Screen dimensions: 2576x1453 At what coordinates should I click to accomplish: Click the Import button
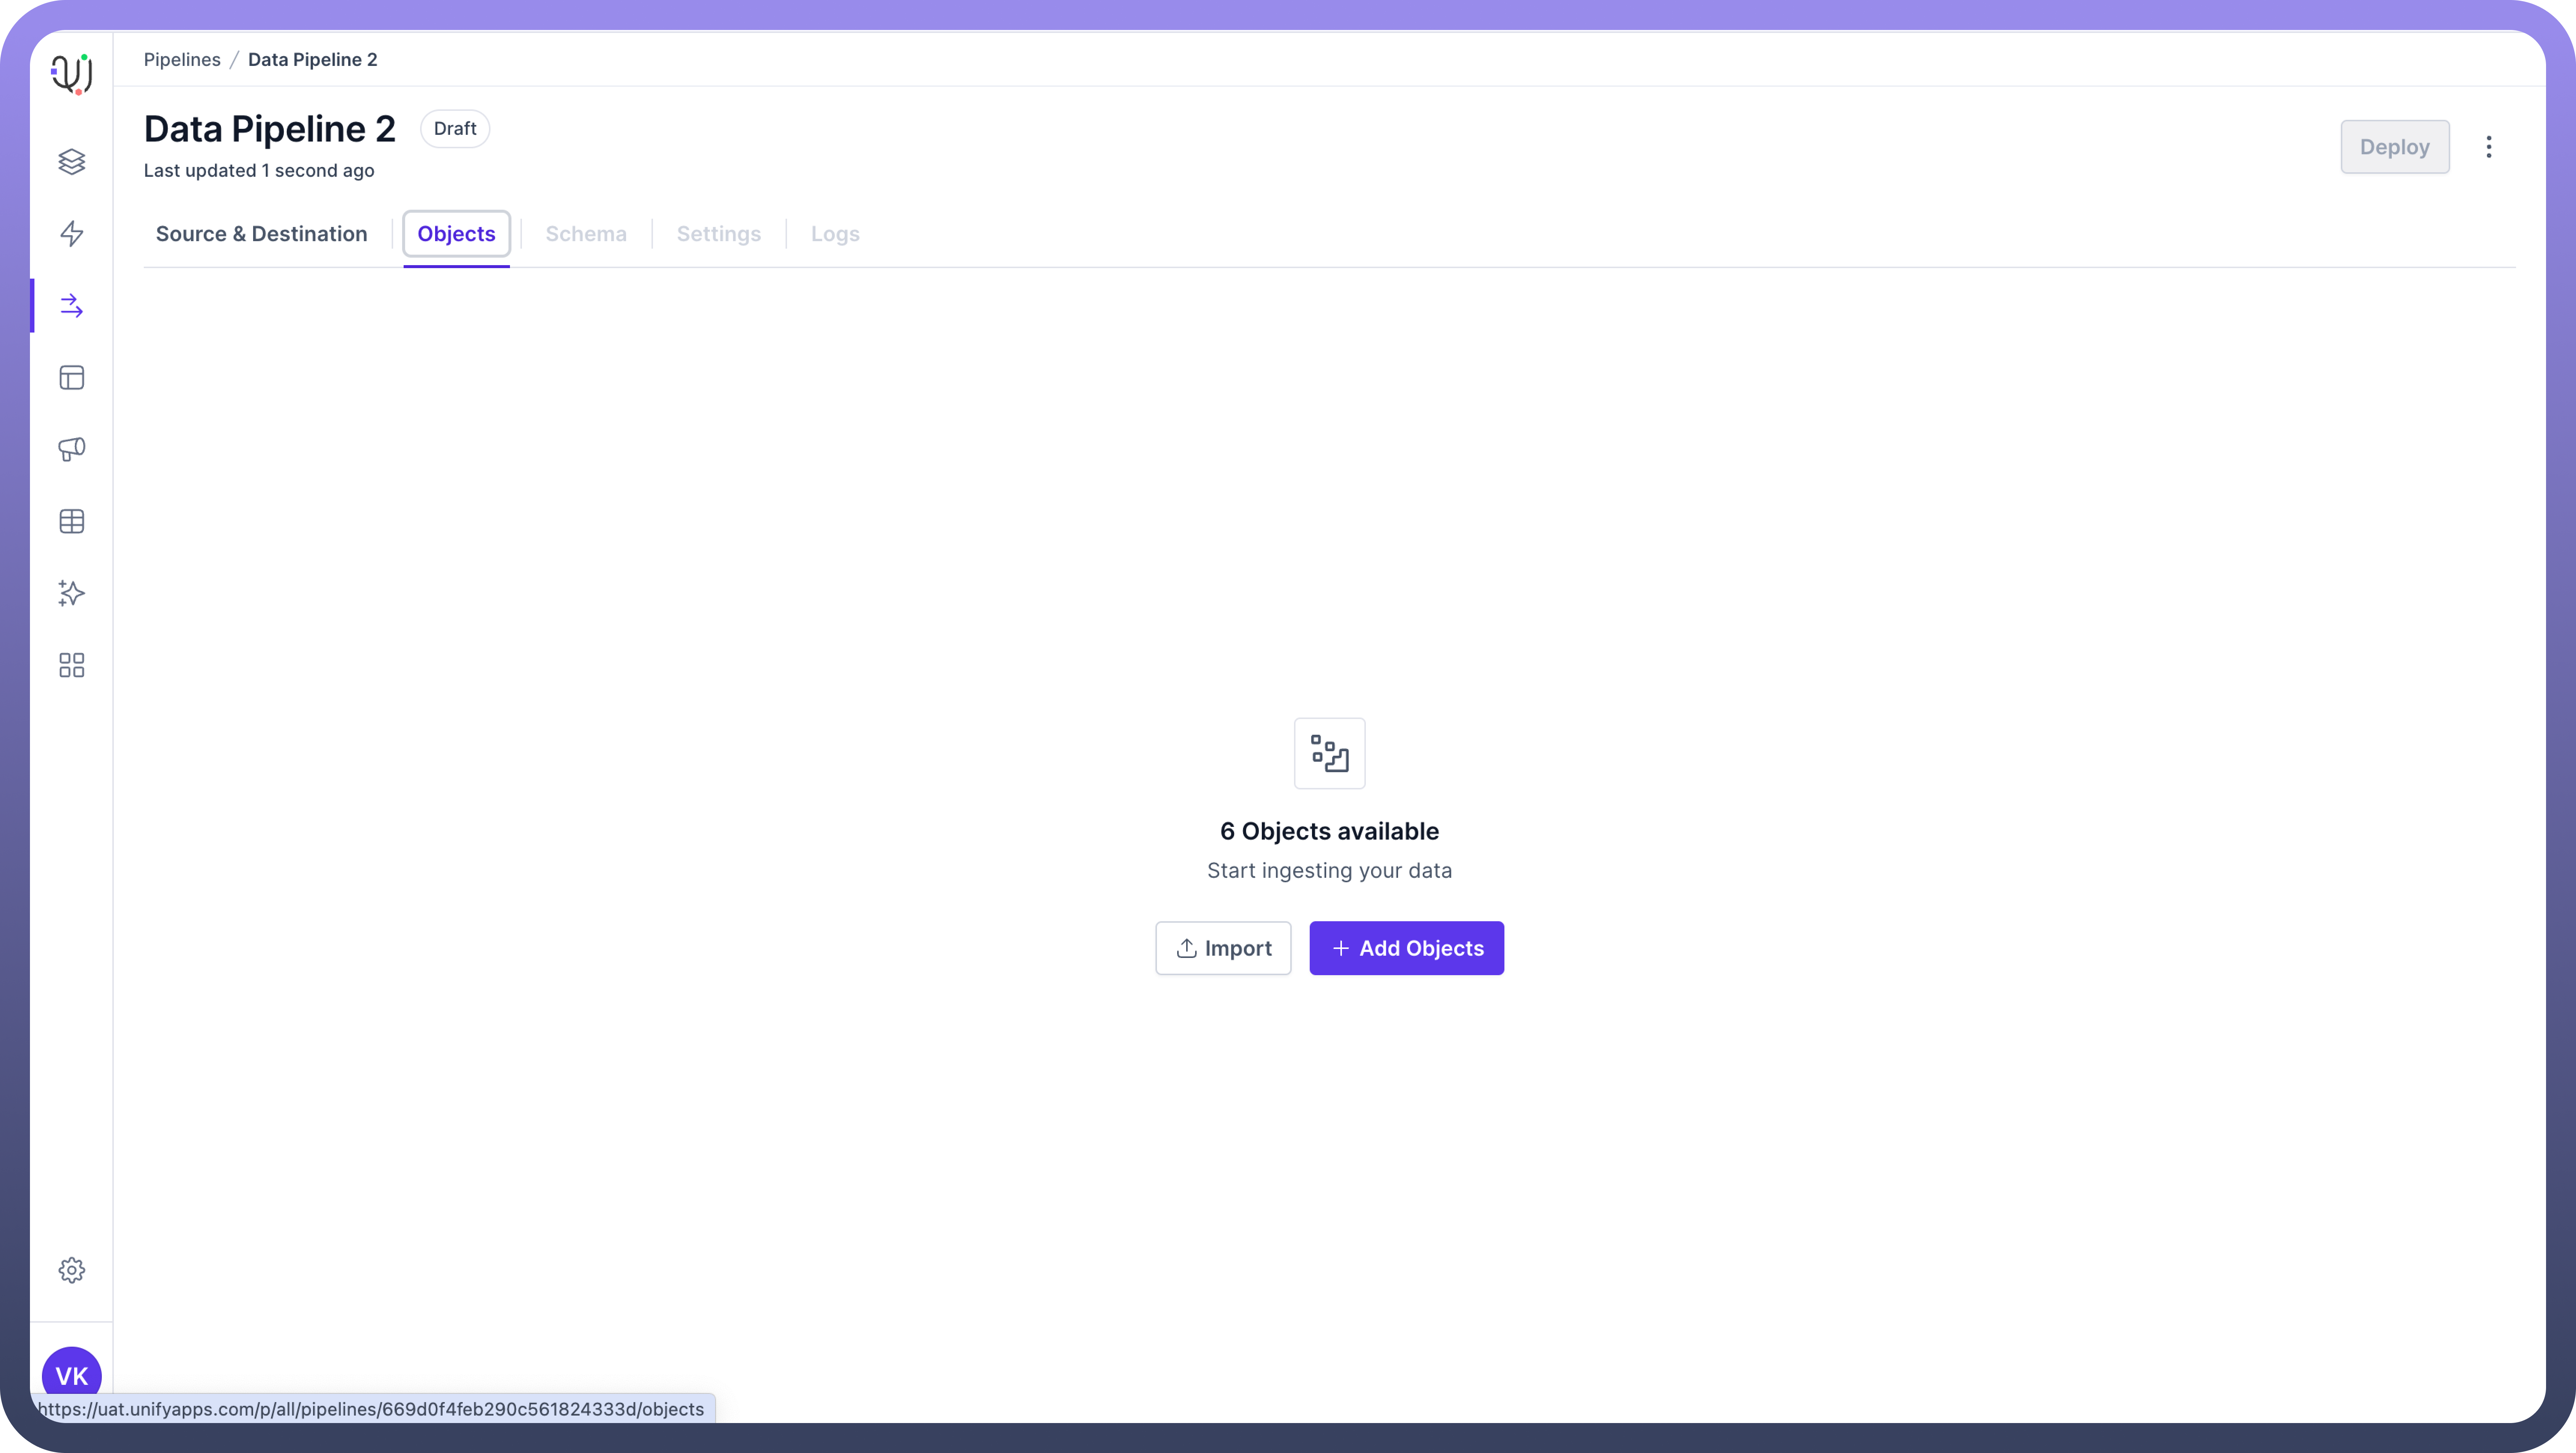tap(1223, 948)
